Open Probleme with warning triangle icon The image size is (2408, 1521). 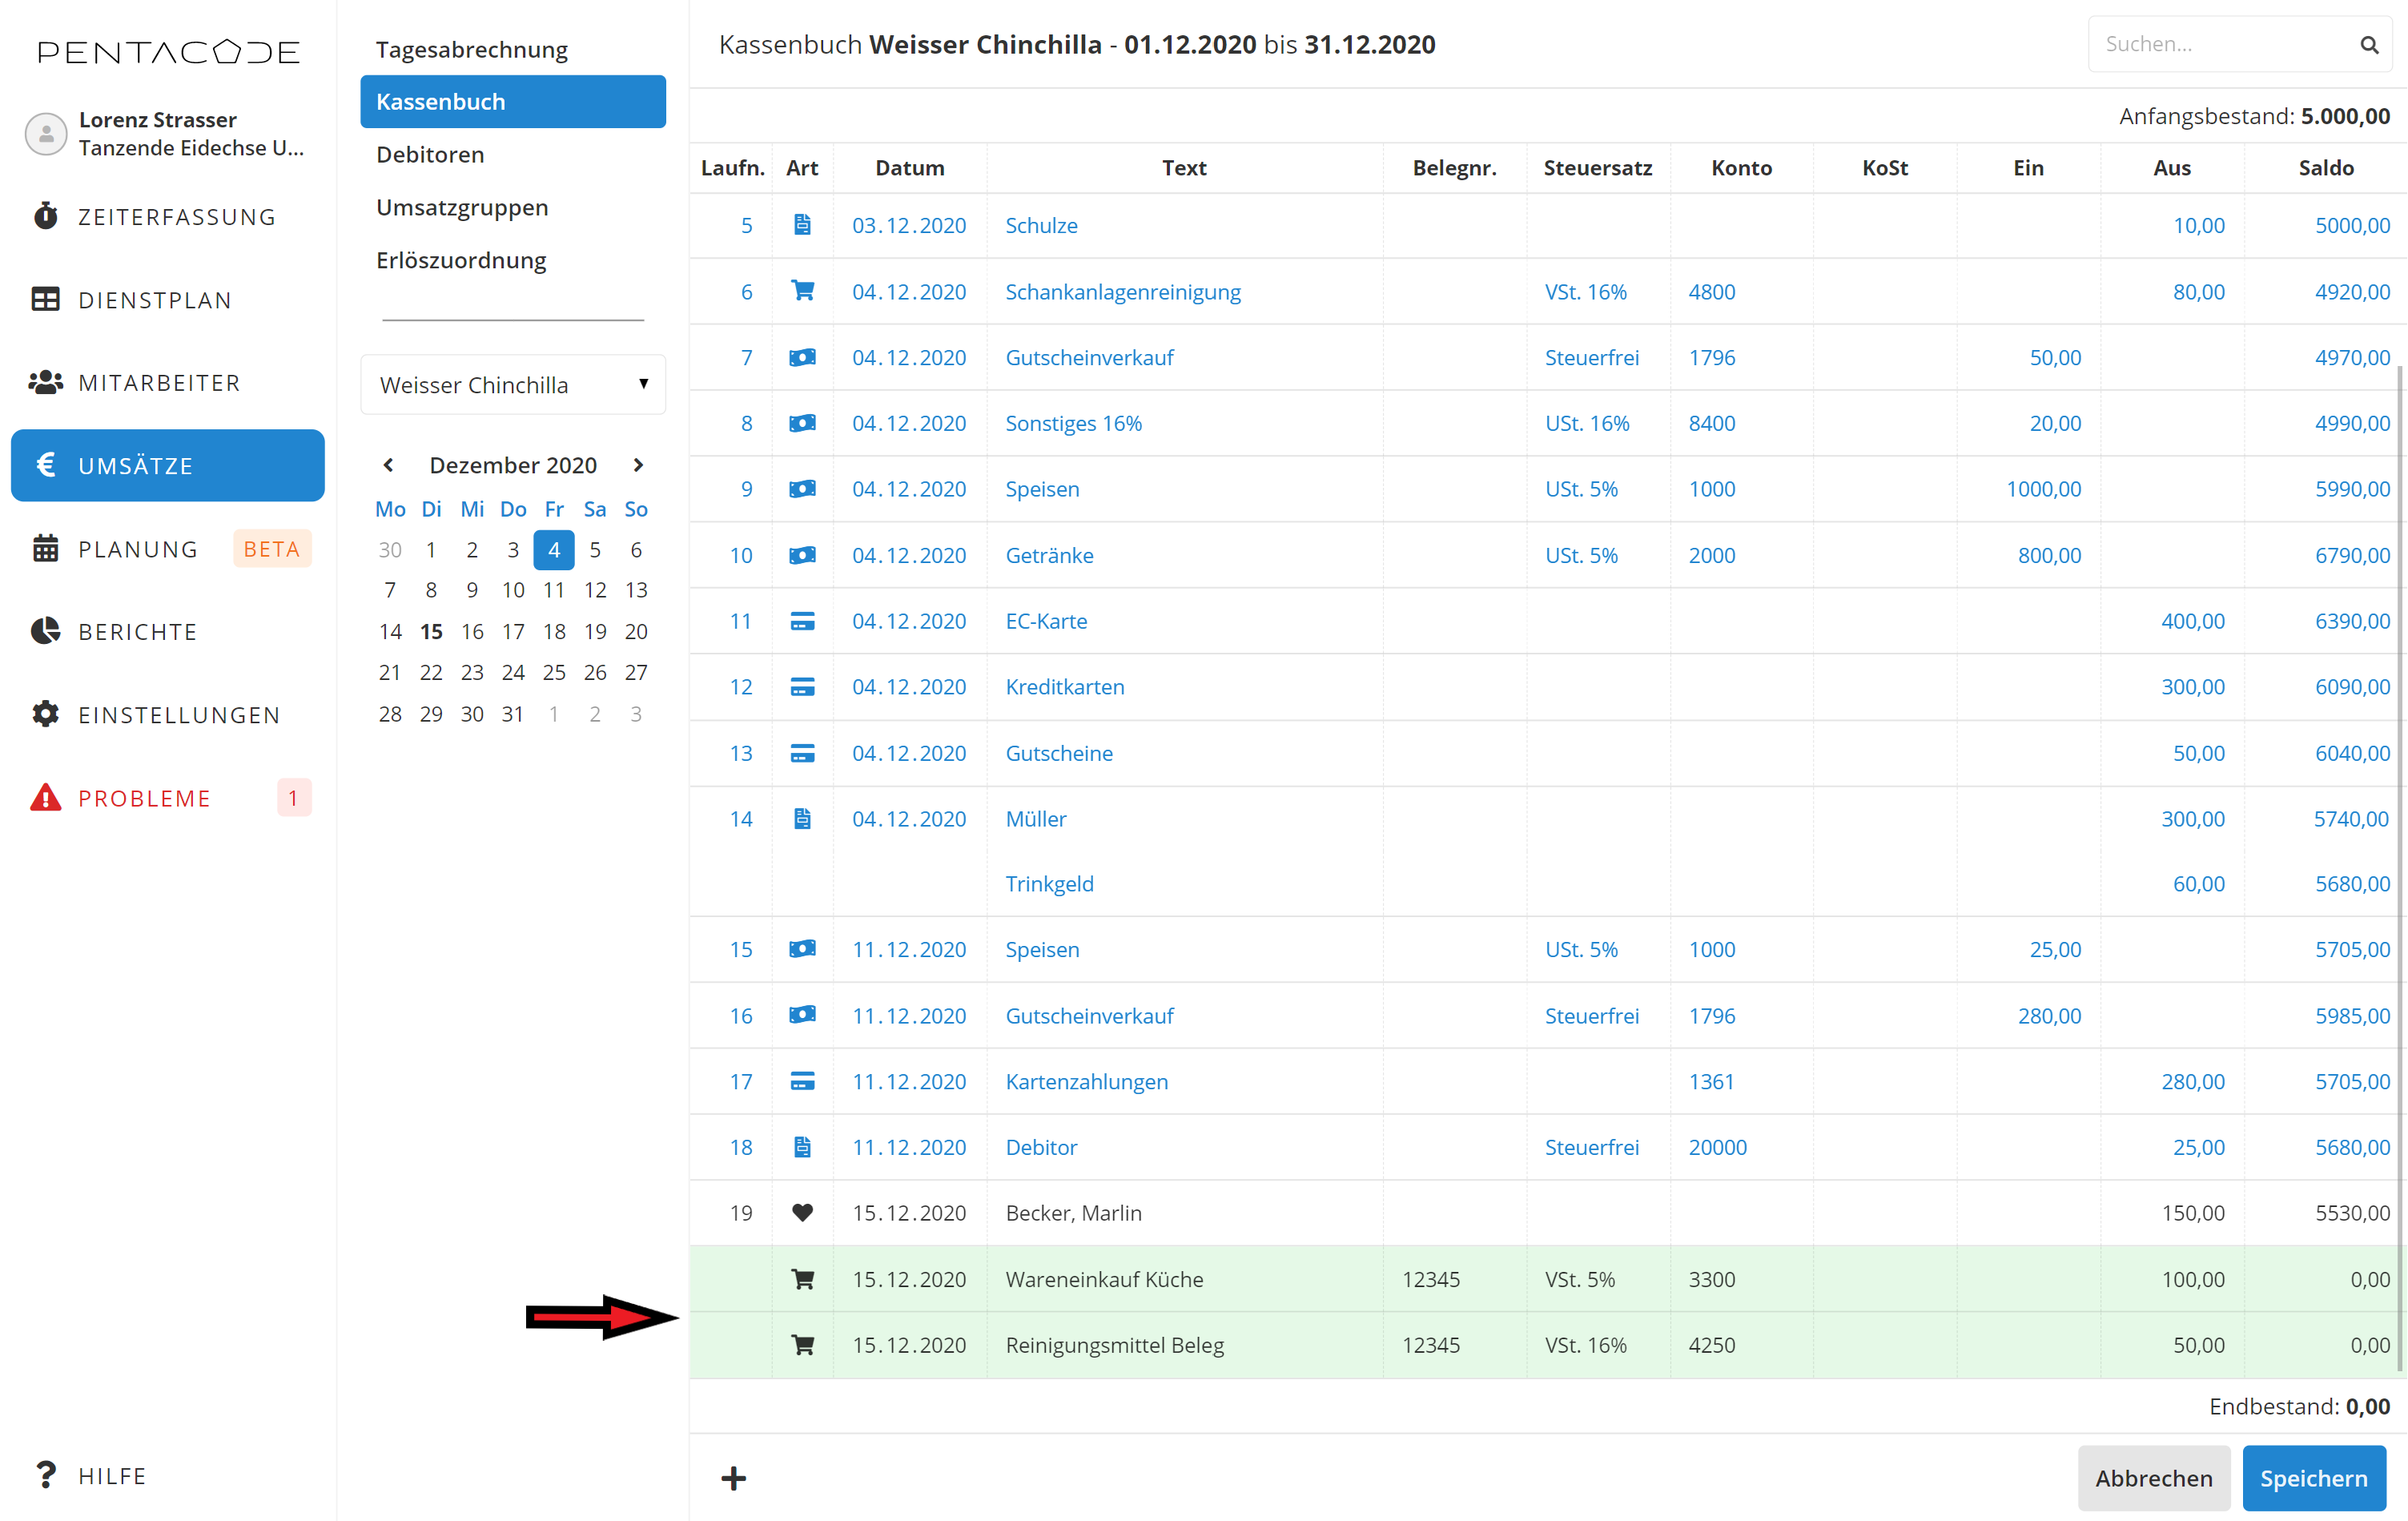point(144,798)
